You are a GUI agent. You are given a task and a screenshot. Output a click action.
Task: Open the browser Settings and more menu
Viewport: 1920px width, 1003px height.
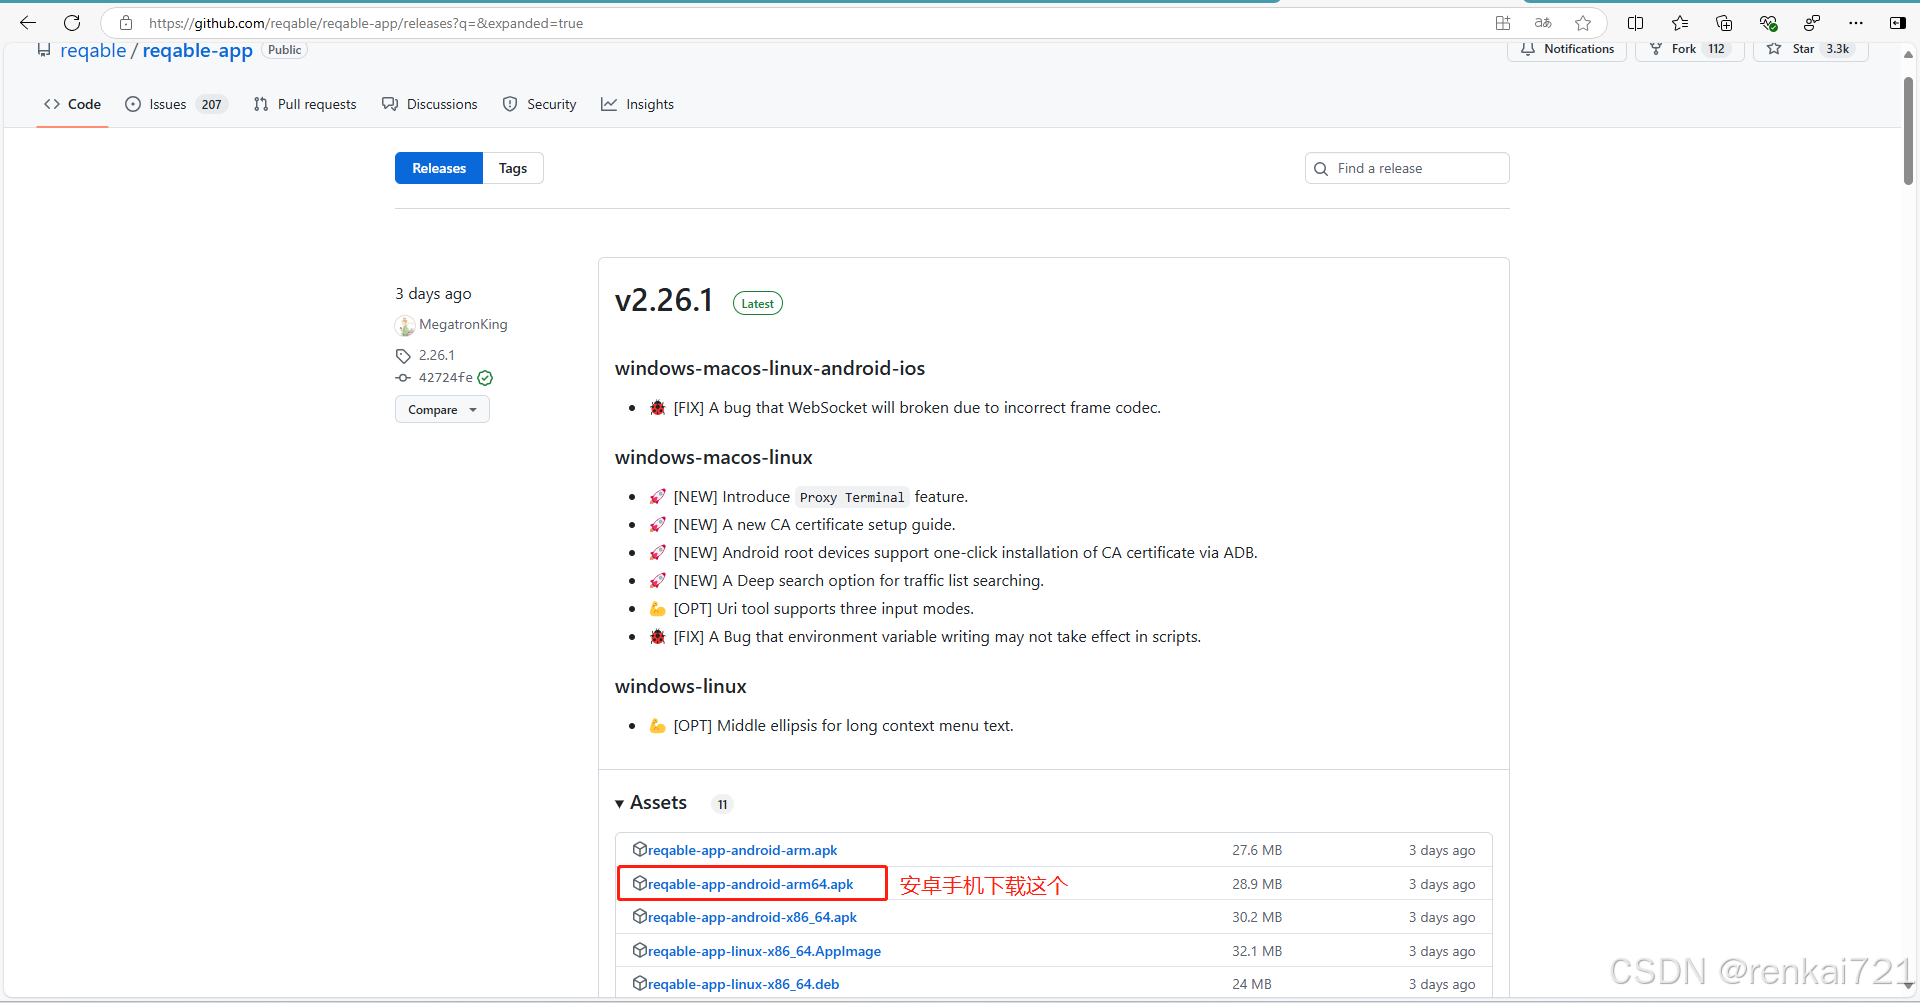(1856, 23)
